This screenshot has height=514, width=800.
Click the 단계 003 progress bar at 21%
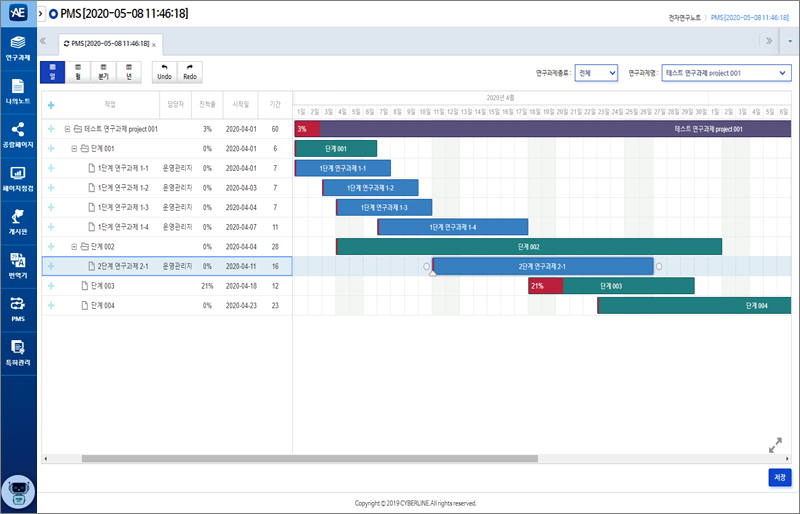point(545,286)
